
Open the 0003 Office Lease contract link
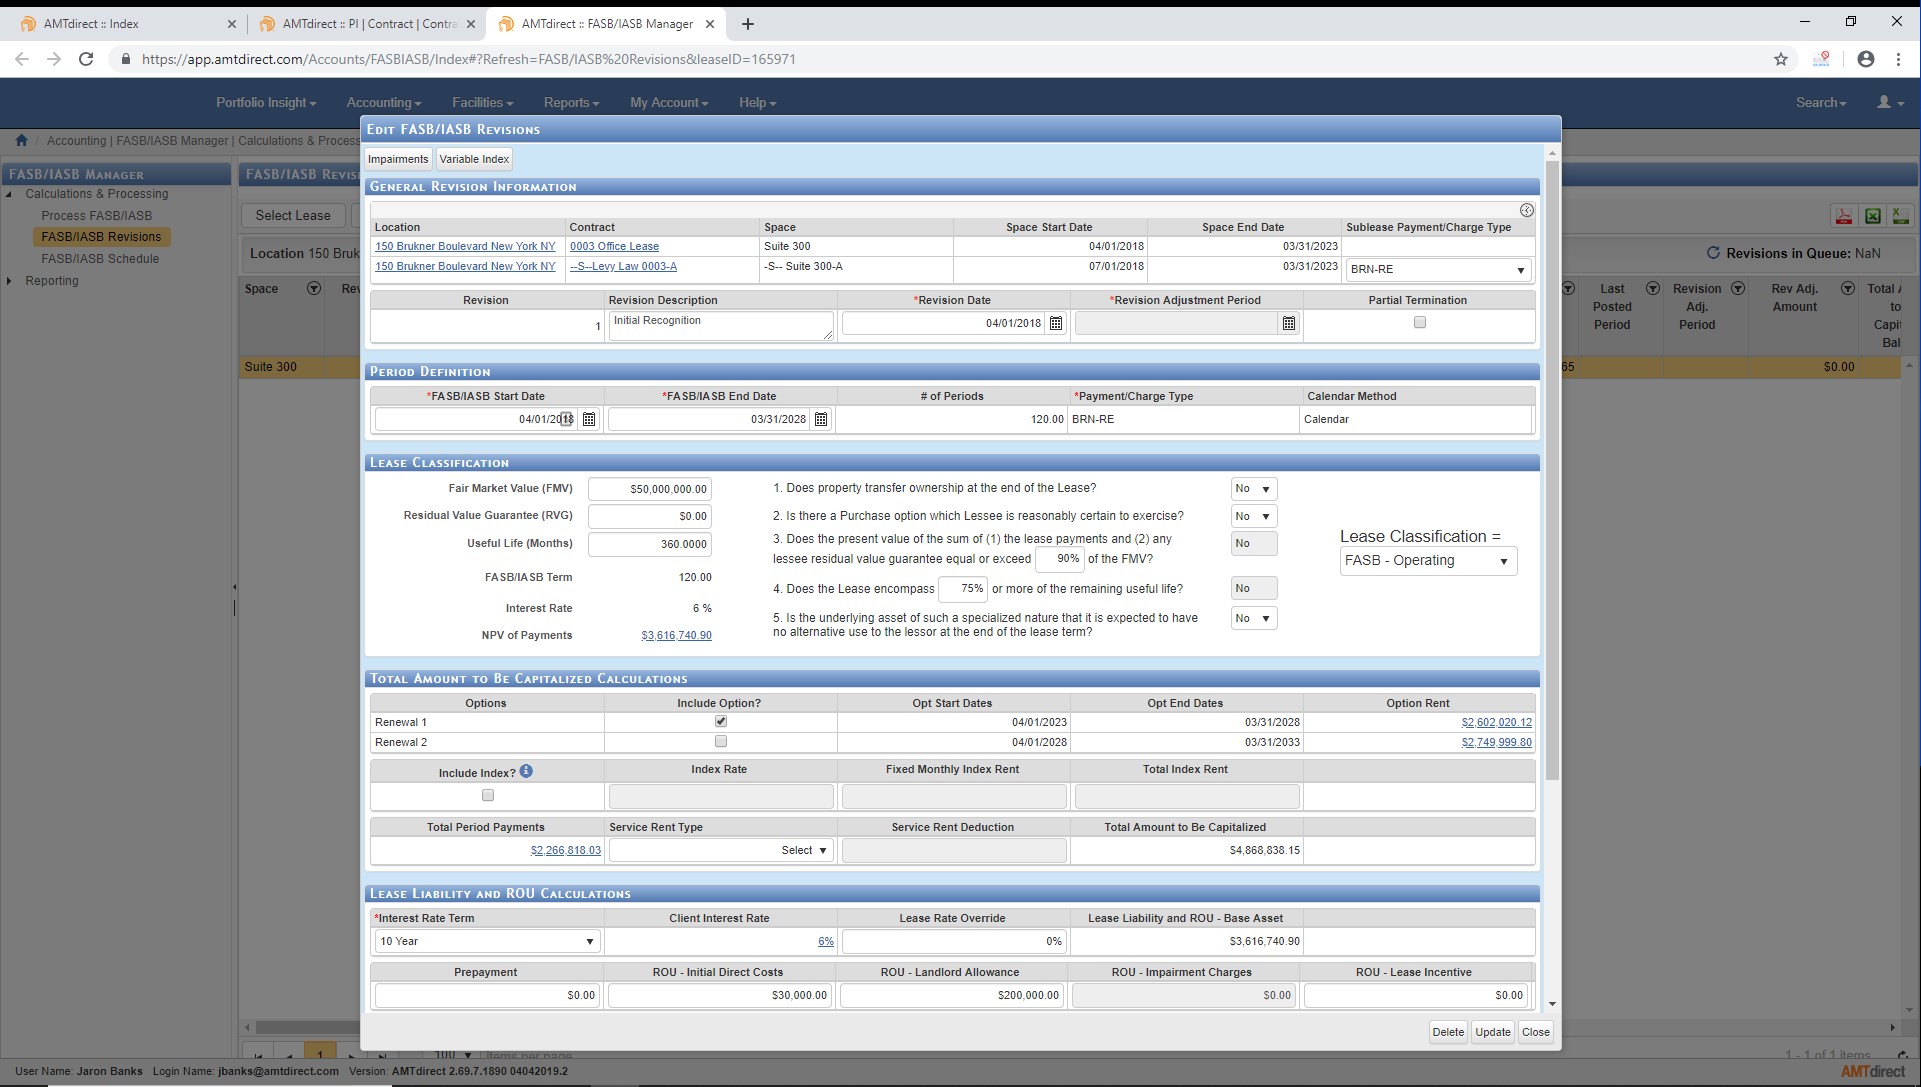pos(614,246)
